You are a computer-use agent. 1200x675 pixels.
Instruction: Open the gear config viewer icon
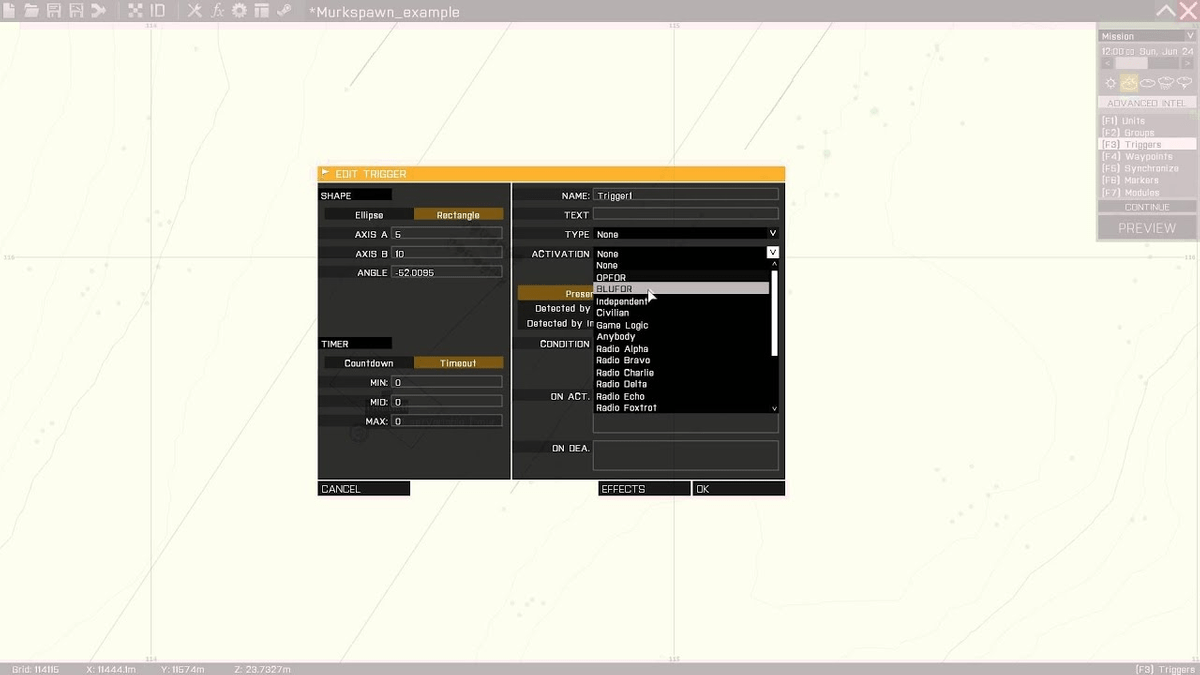tap(240, 11)
